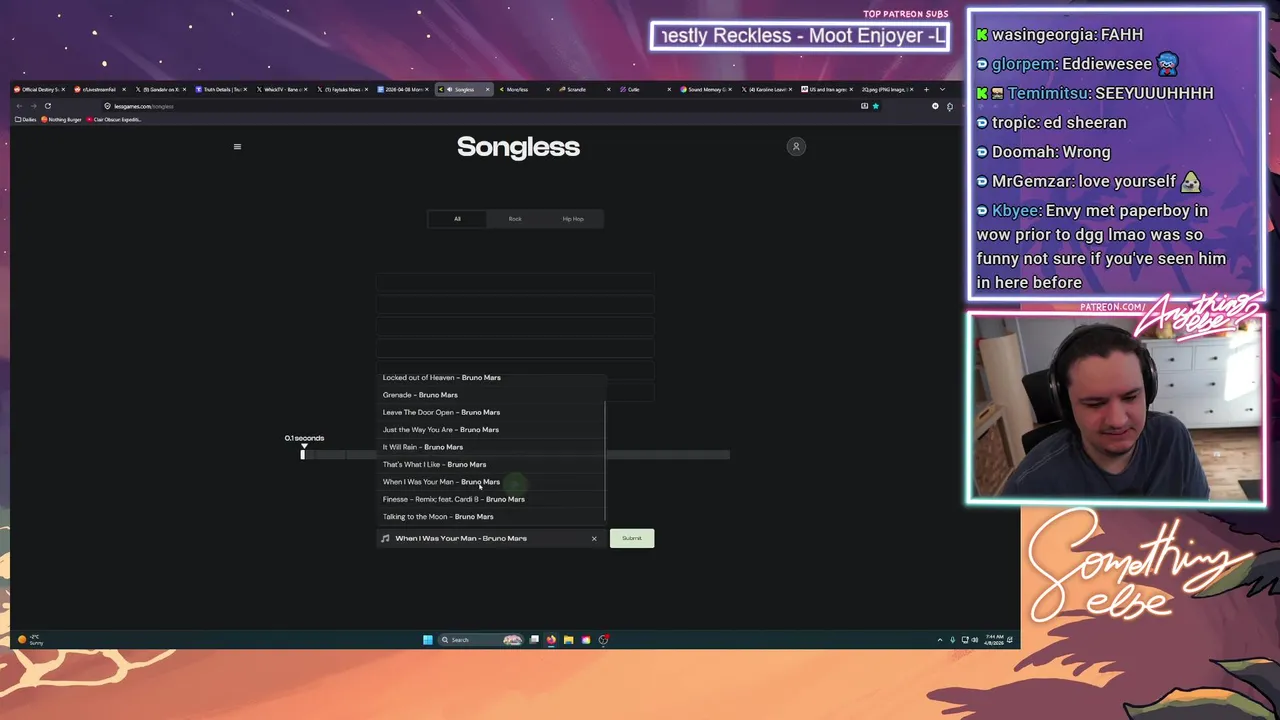1280x720 pixels.
Task: Open the Clair Obscur Expedition bookmark
Action: coord(114,120)
